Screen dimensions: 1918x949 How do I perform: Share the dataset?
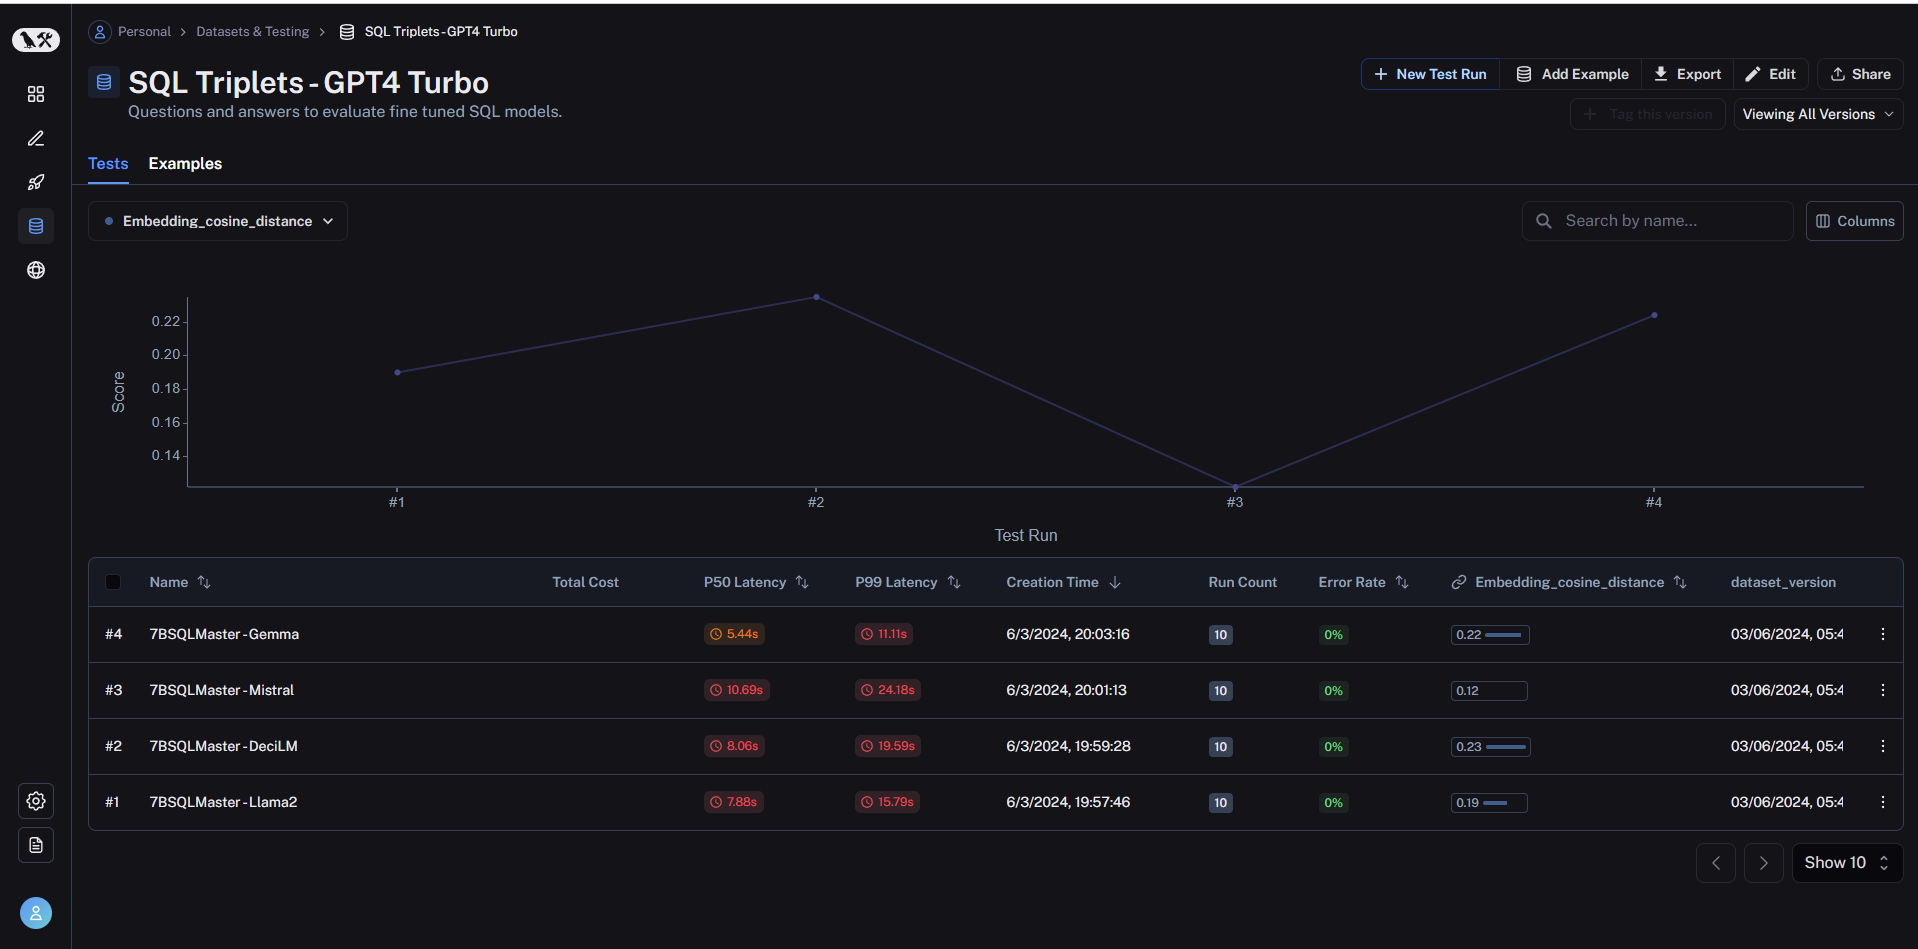click(x=1860, y=74)
